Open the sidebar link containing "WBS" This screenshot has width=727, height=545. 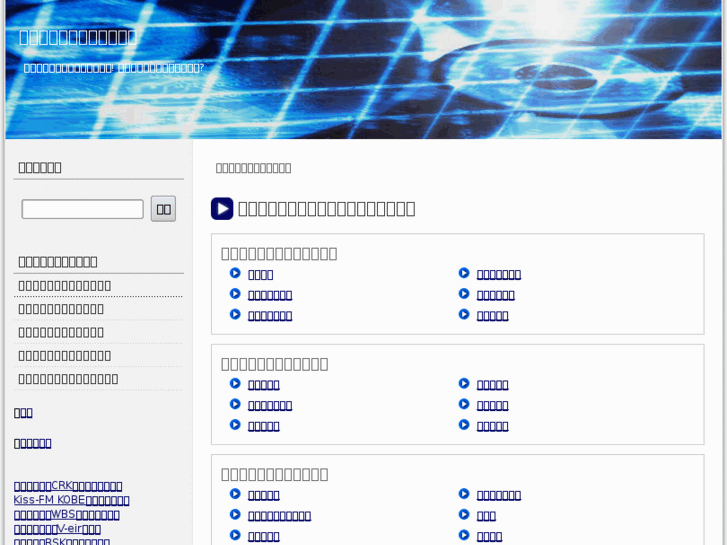point(67,514)
